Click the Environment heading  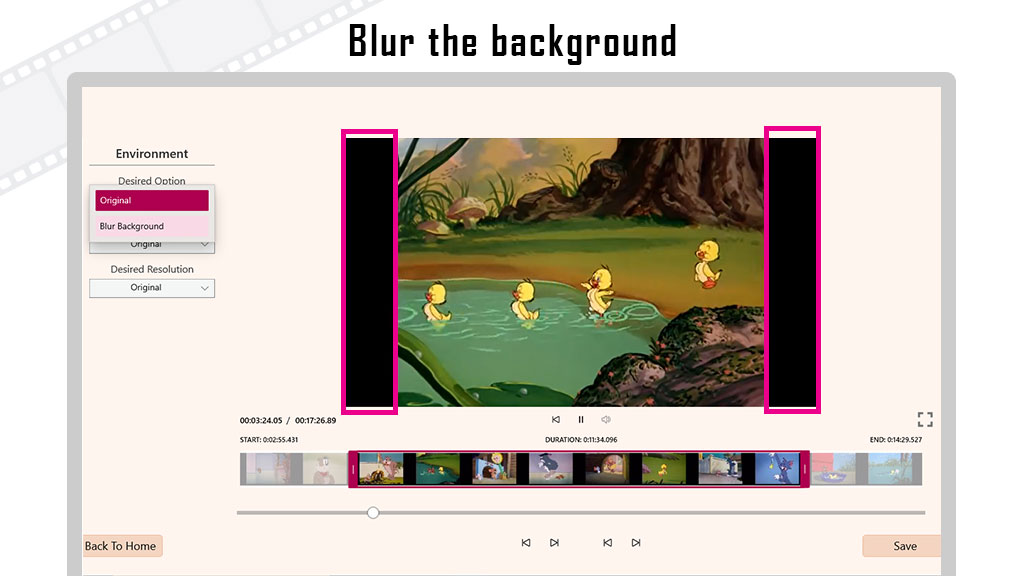(152, 153)
